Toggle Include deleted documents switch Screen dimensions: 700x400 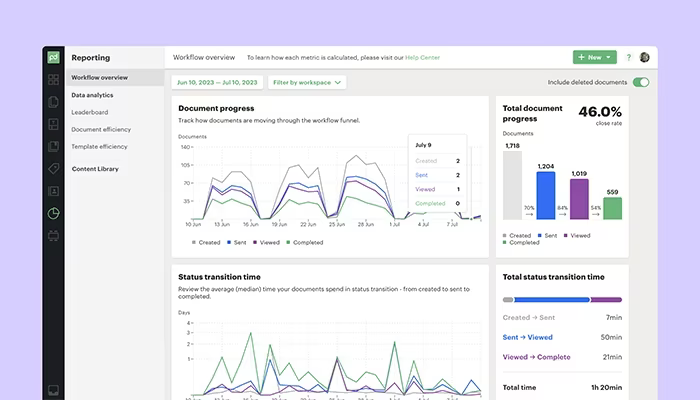coord(641,82)
